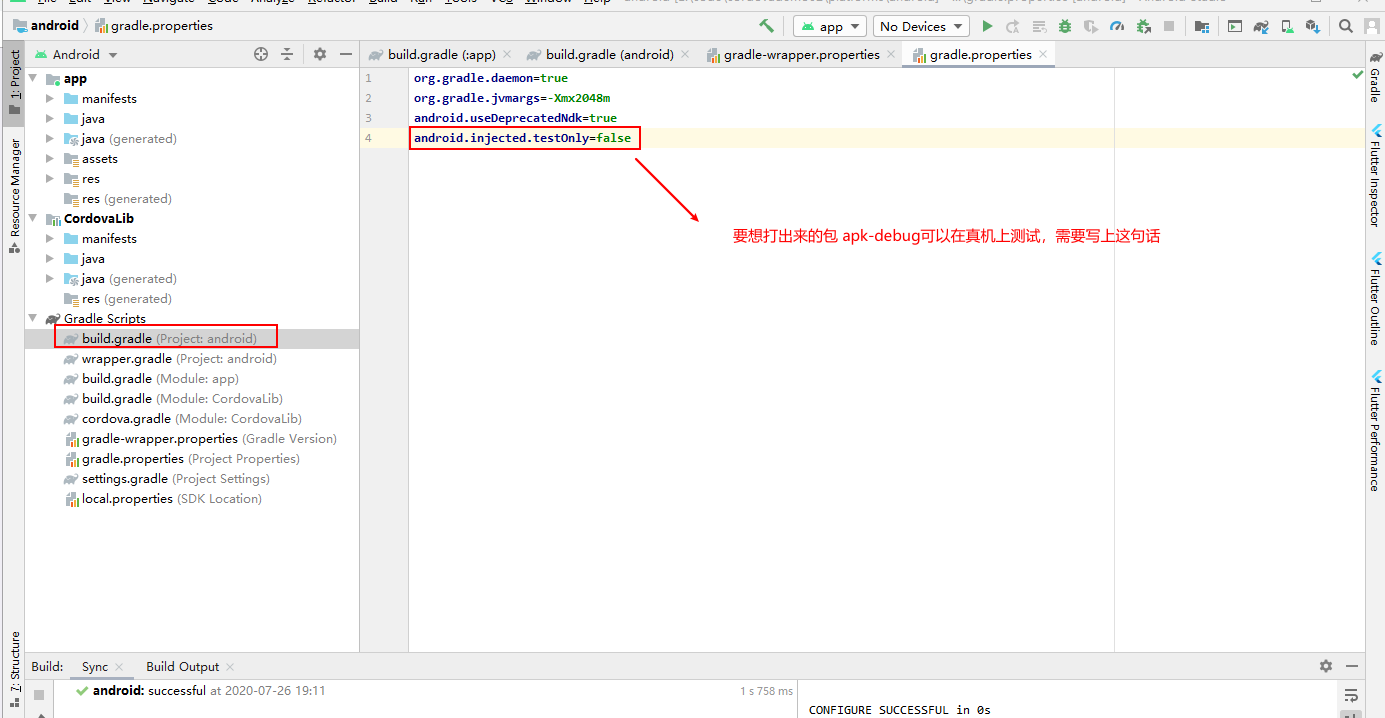
Task: Click the green inspection checkmark in editor
Action: [1357, 75]
